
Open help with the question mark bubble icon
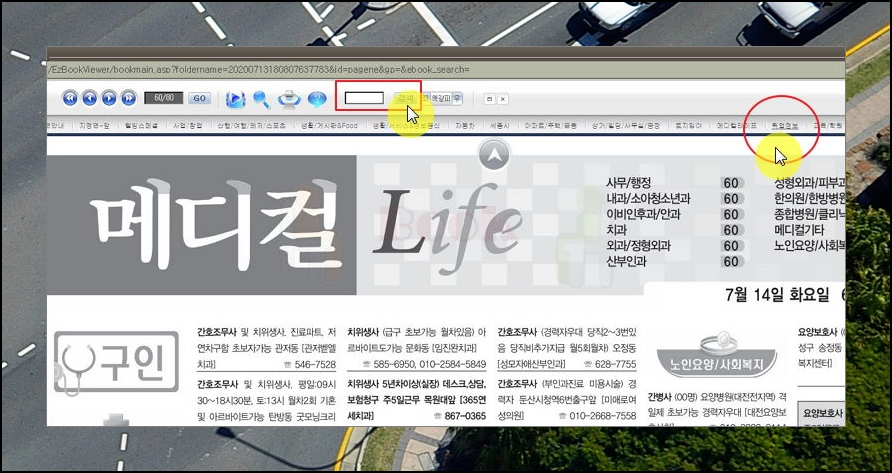(x=317, y=99)
